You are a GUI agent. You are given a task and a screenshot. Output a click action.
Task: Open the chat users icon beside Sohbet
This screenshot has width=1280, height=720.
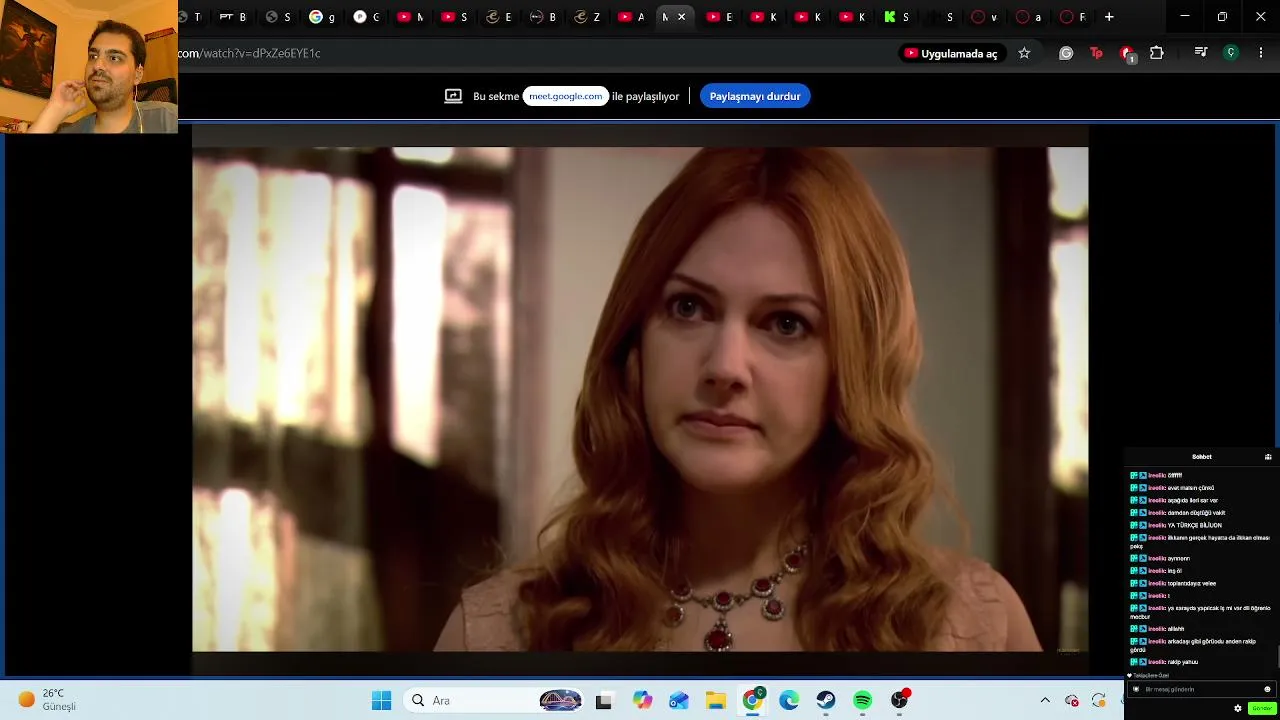coord(1268,457)
